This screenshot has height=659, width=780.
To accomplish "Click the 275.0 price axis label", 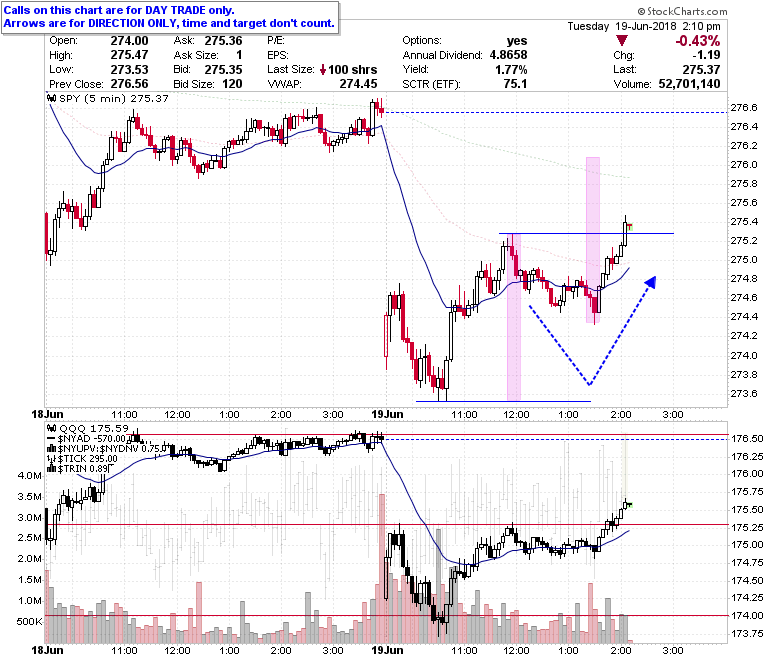I will pos(744,260).
